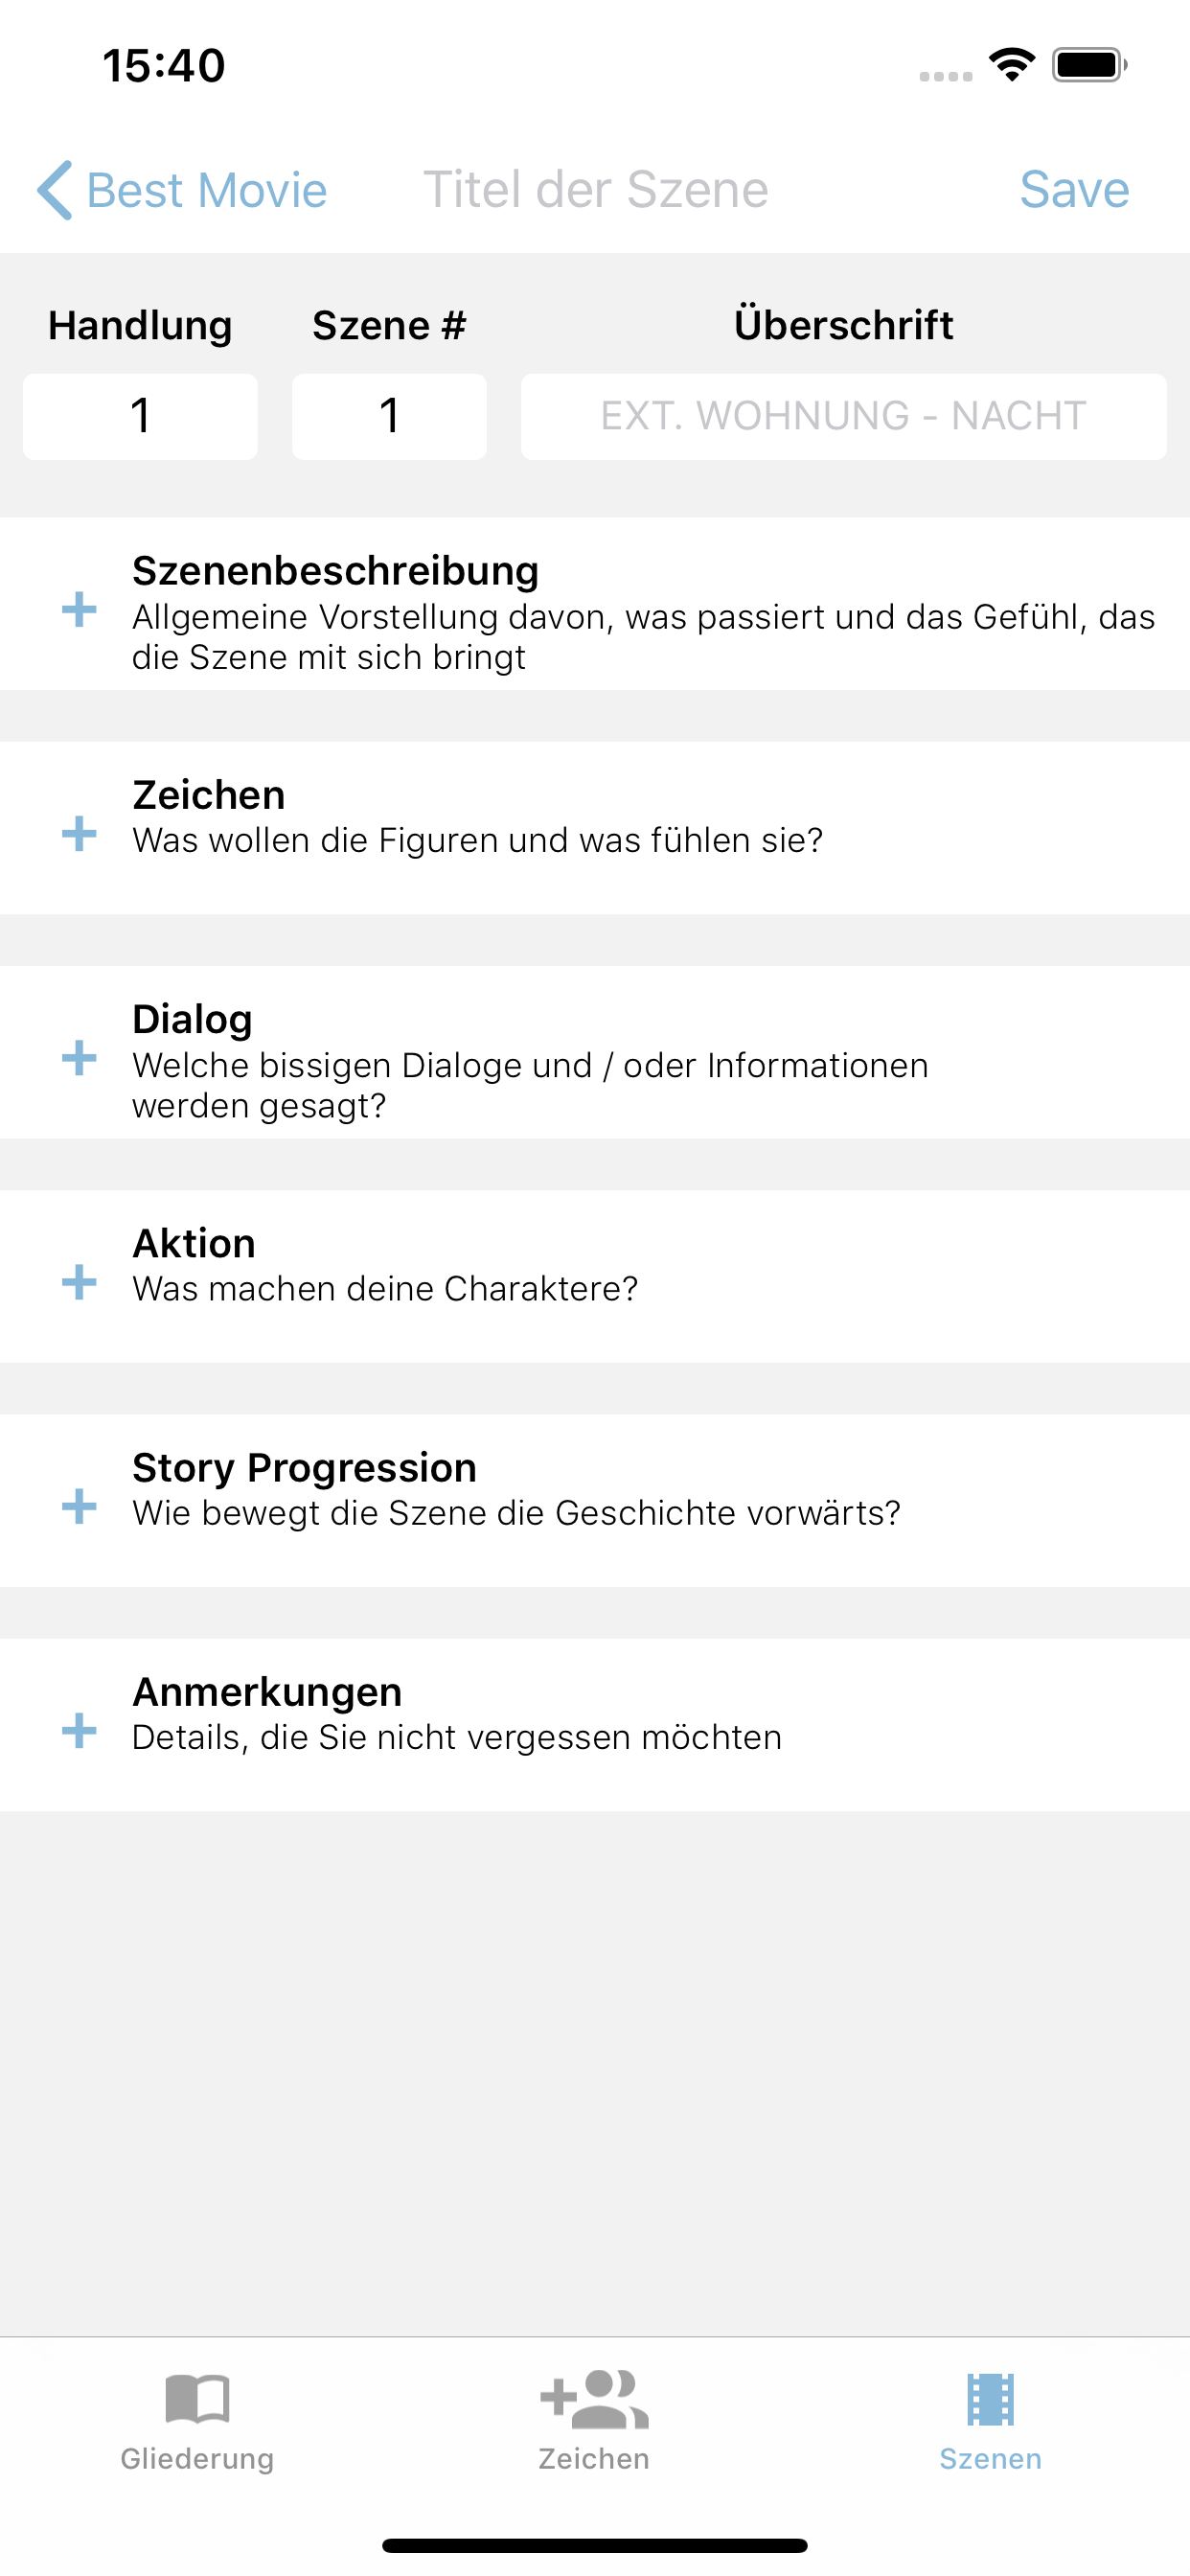Focus the Handlung number field

click(140, 416)
